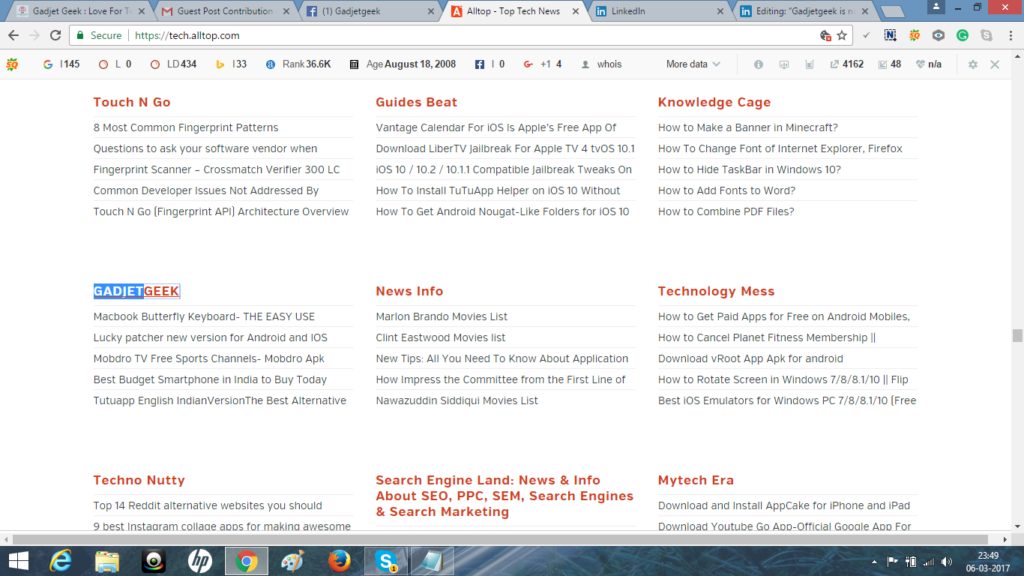The image size is (1024, 576).
Task: Click the taskbar clock showing 23:49
Action: click(988, 562)
